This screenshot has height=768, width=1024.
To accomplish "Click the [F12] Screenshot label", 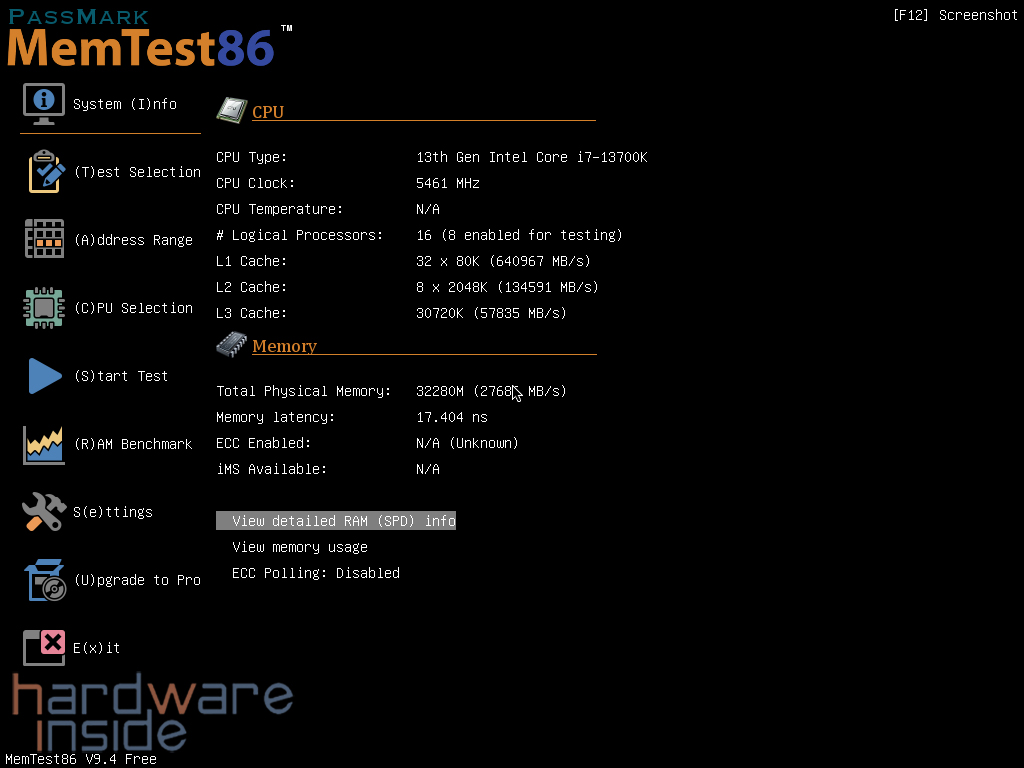I will [955, 15].
